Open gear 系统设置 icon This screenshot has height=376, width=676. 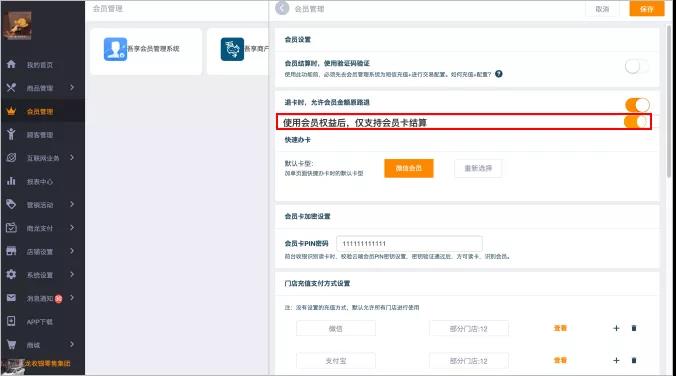point(11,274)
